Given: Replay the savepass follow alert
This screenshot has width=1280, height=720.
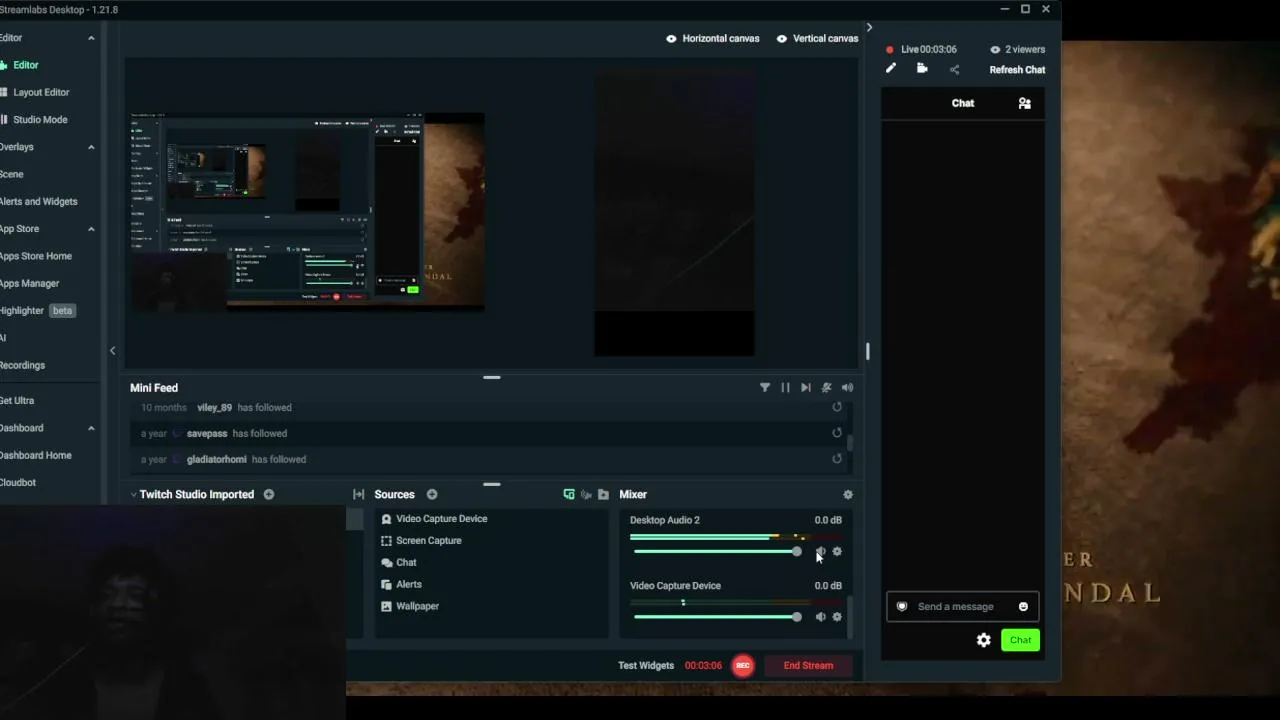Looking at the screenshot, I should (837, 434).
